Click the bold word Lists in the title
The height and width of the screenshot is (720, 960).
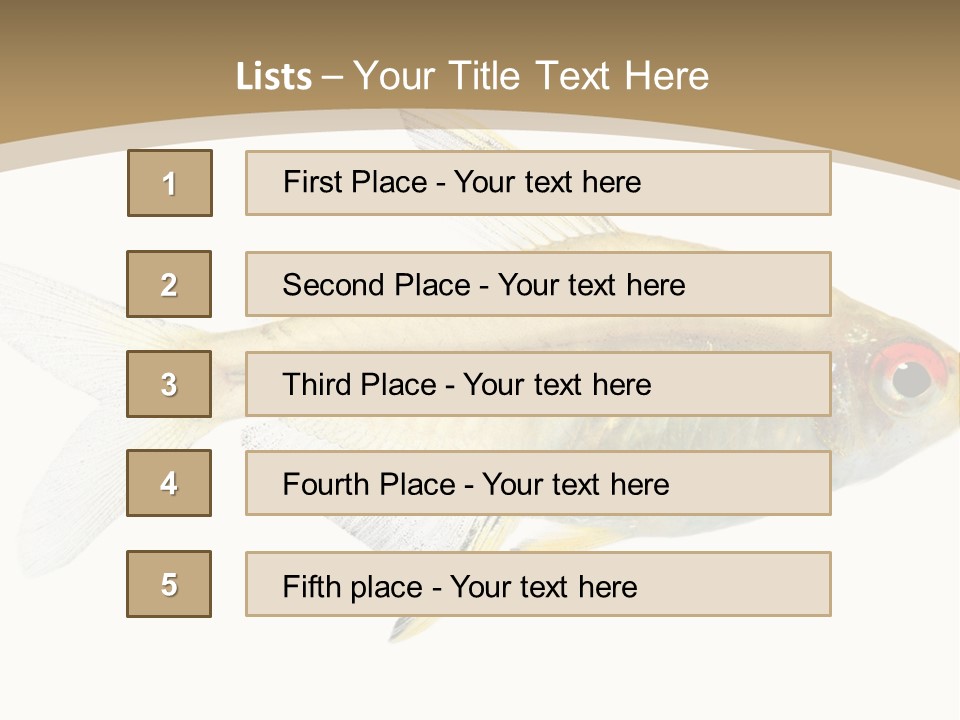pyautogui.click(x=273, y=77)
